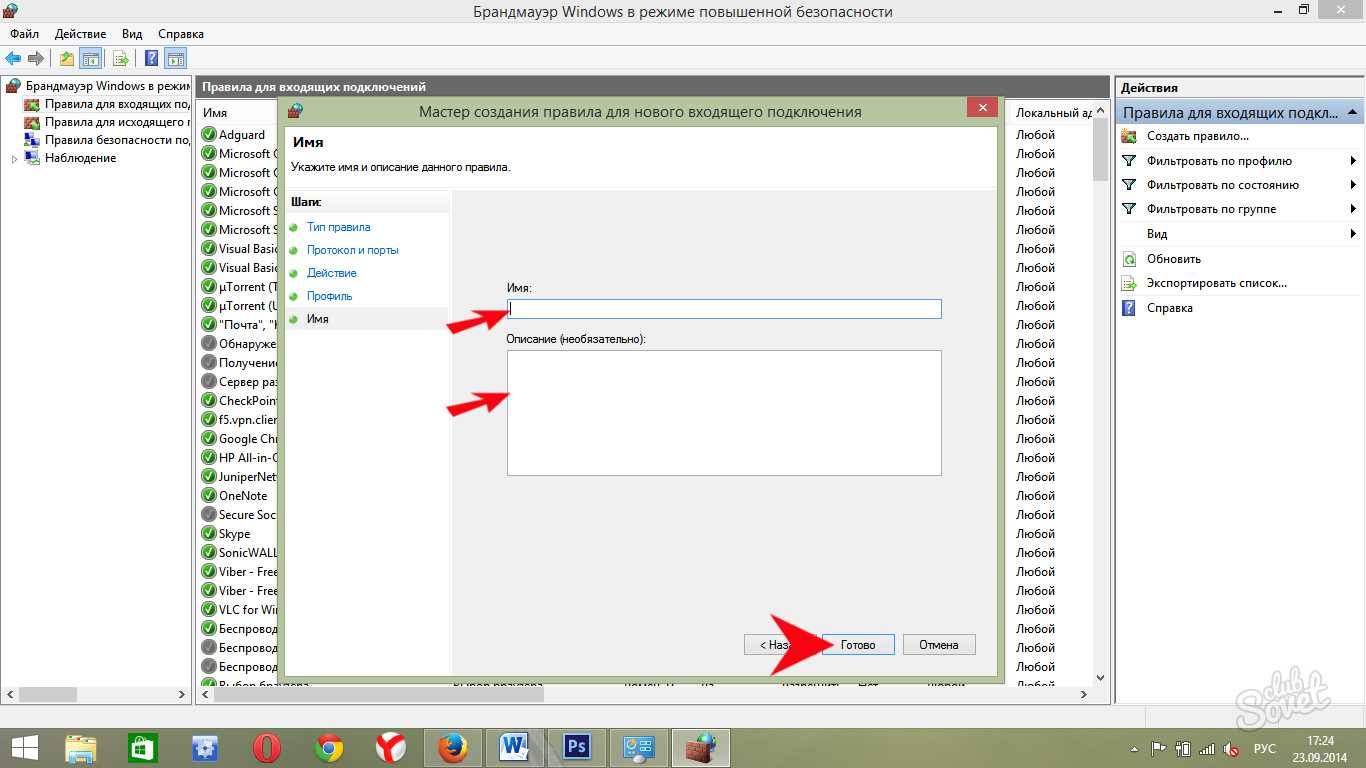Image resolution: width=1366 pixels, height=768 pixels.
Task: Click the Up one level folder icon
Action: coord(66,58)
